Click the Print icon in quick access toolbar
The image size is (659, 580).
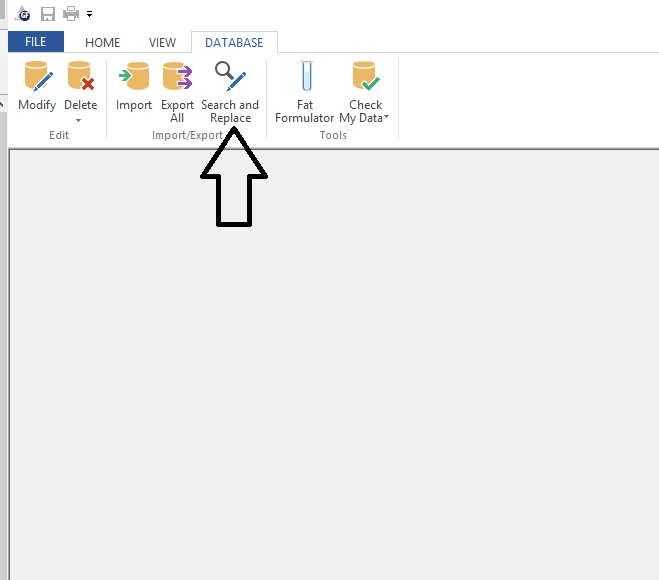pyautogui.click(x=71, y=14)
